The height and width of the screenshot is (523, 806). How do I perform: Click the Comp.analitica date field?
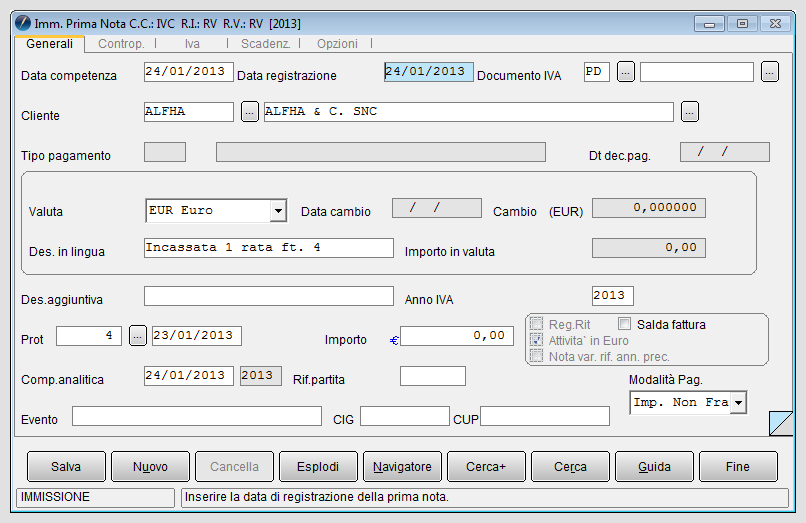pyautogui.click(x=189, y=376)
